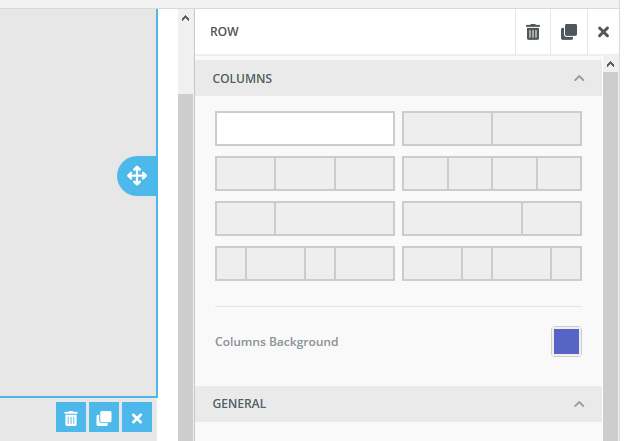Duplicate row using panel header copy icon
625x441 pixels.
point(569,32)
